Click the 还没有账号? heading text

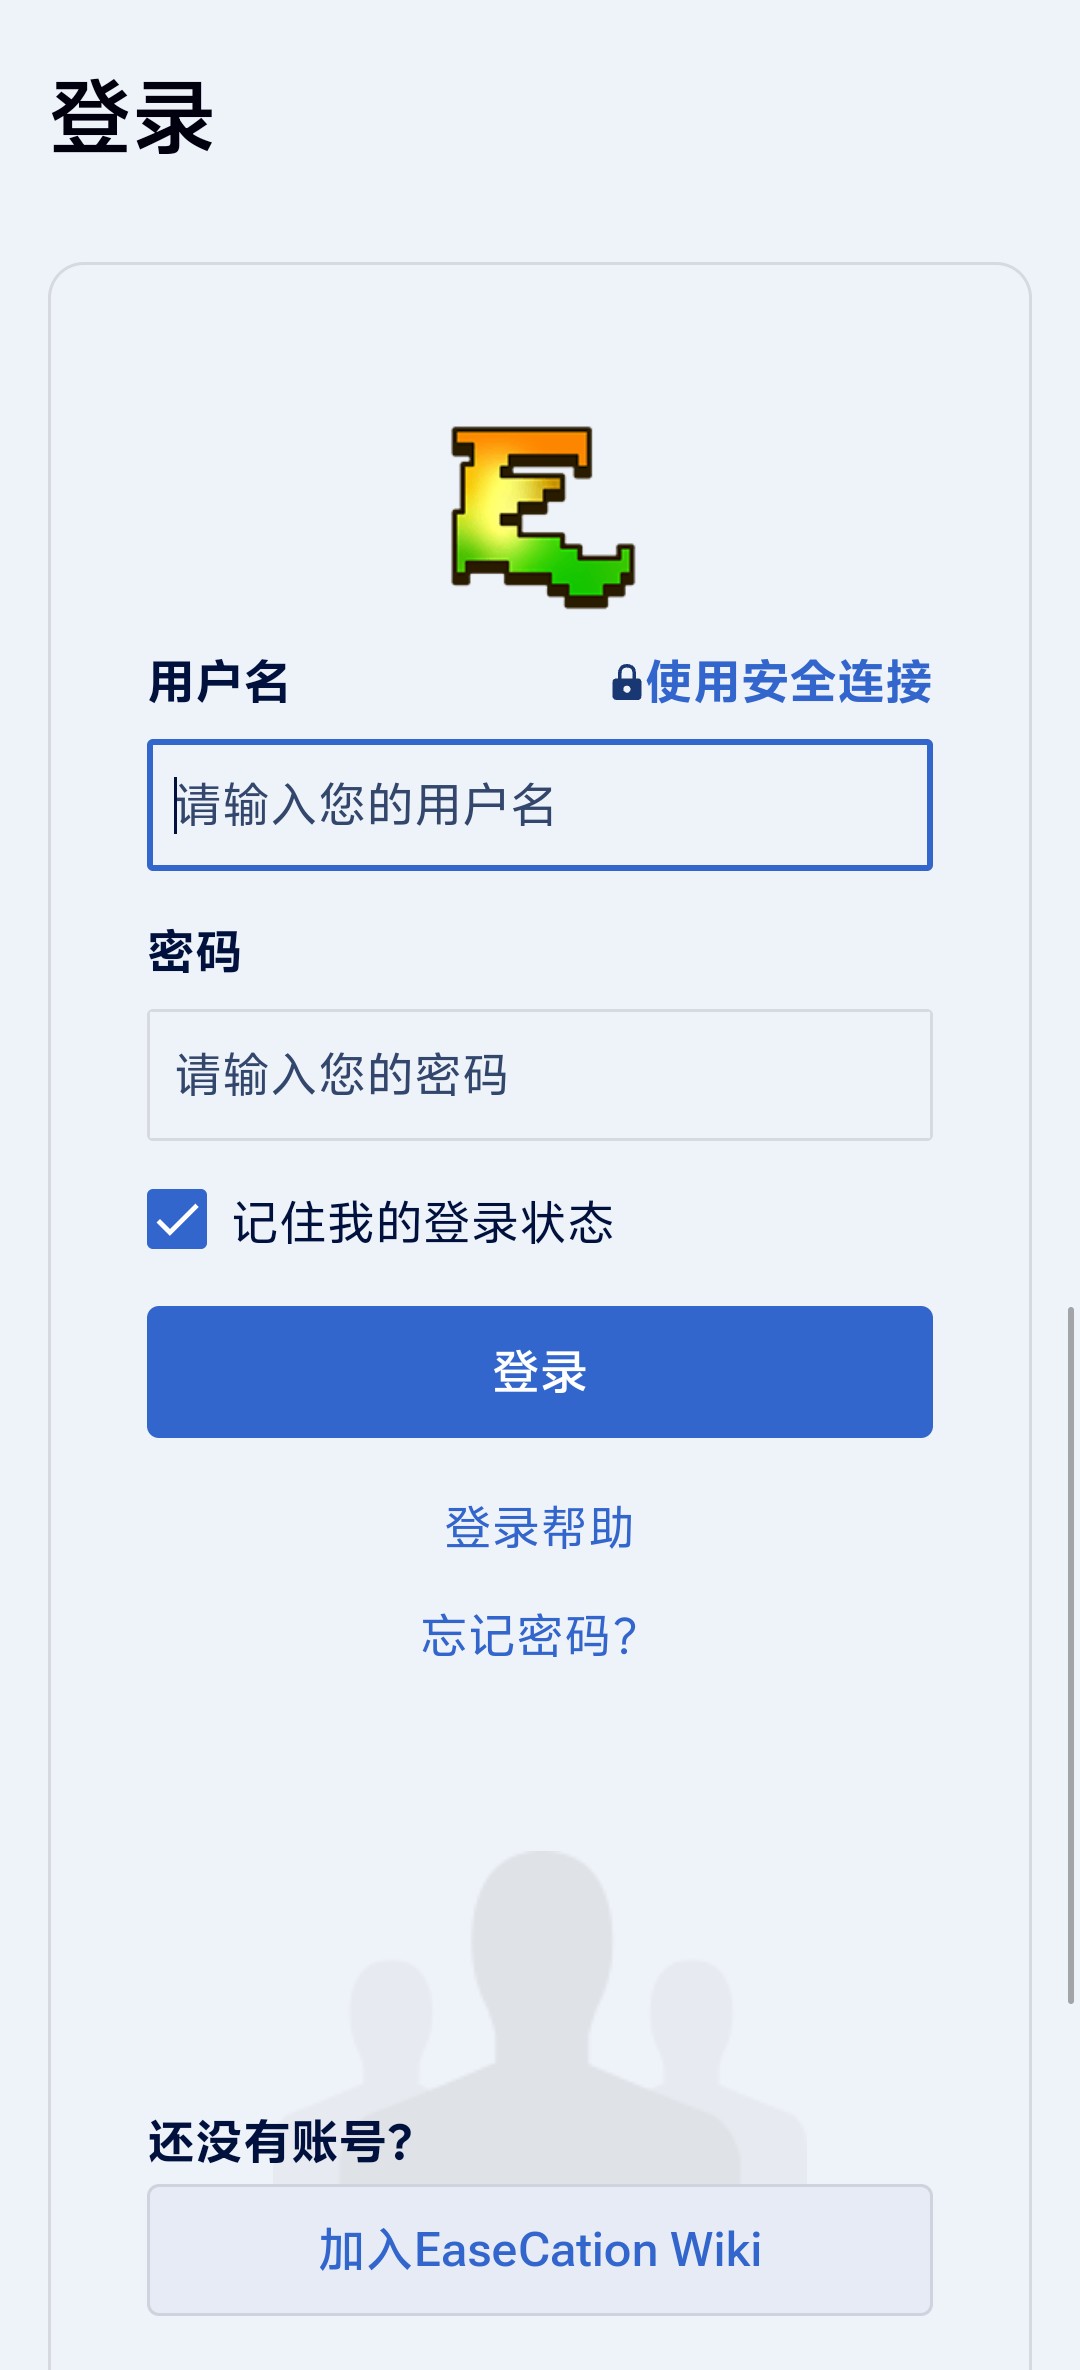click(280, 2142)
